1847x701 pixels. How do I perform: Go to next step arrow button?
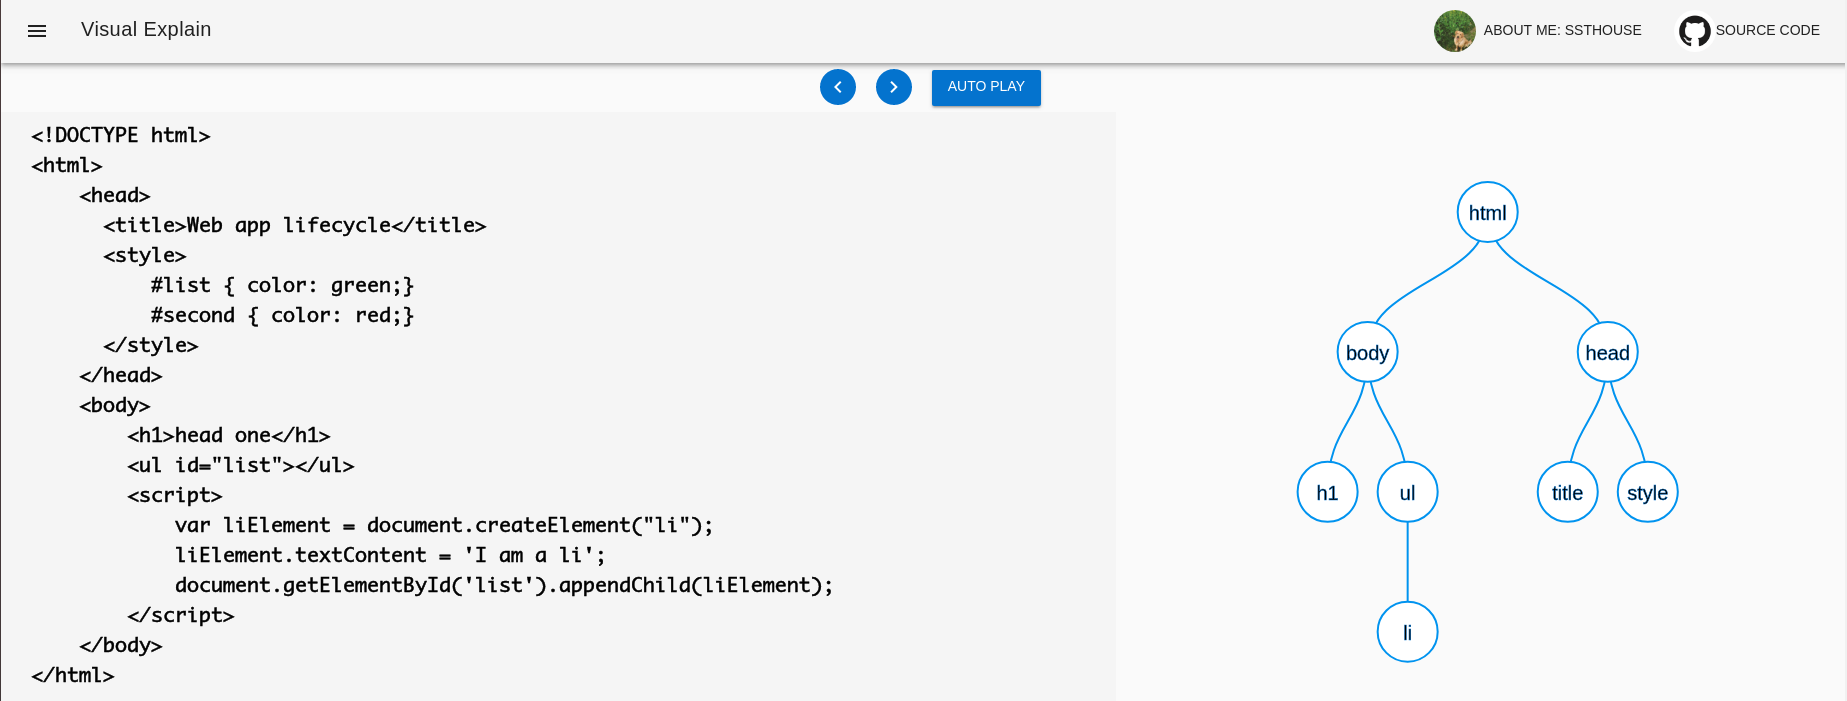[x=894, y=87]
